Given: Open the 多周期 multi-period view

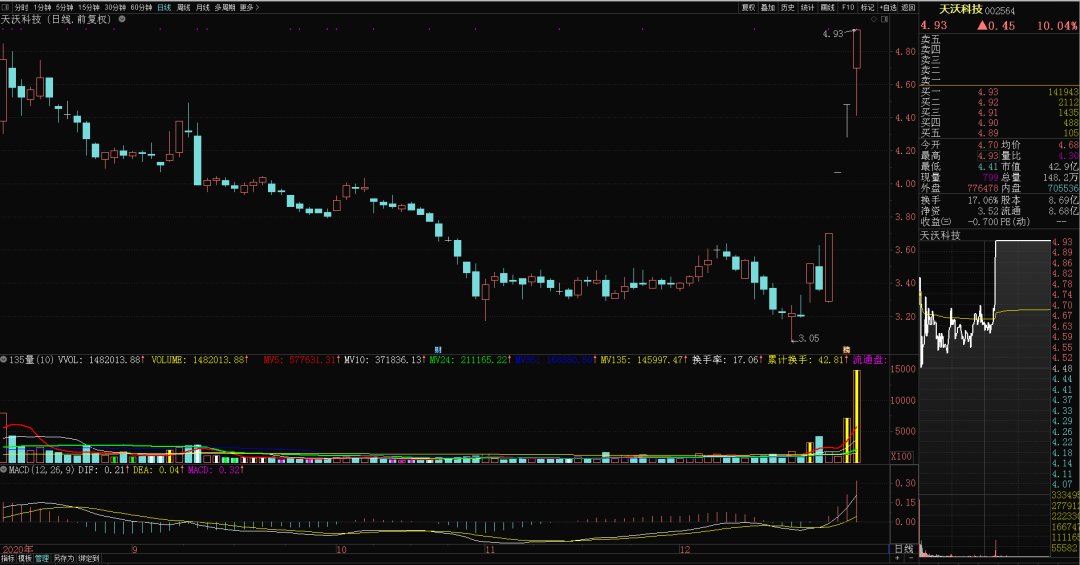Looking at the screenshot, I should (225, 8).
